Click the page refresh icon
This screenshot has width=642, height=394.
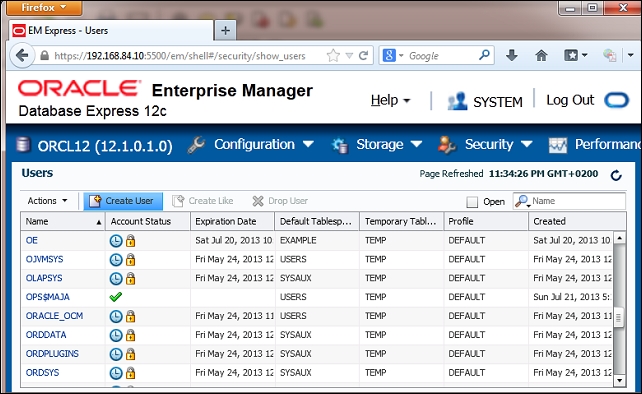tap(616, 175)
